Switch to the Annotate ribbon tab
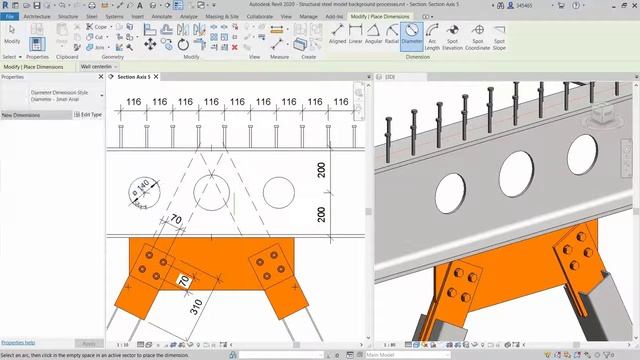Viewport: 640px width, 360px height. point(162,16)
